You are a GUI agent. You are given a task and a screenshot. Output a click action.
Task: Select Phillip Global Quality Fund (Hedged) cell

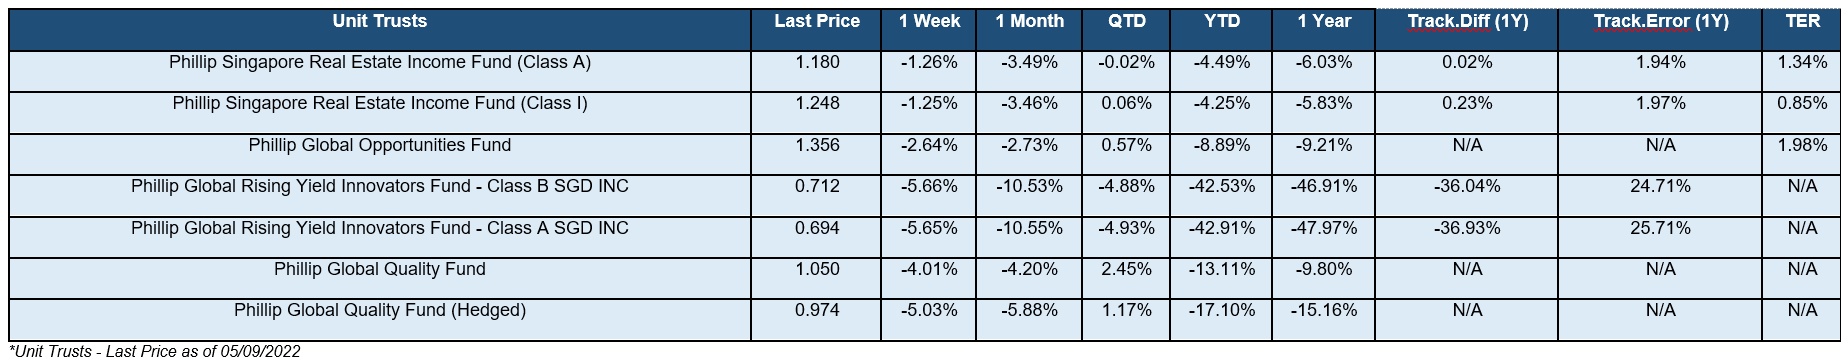click(x=380, y=310)
